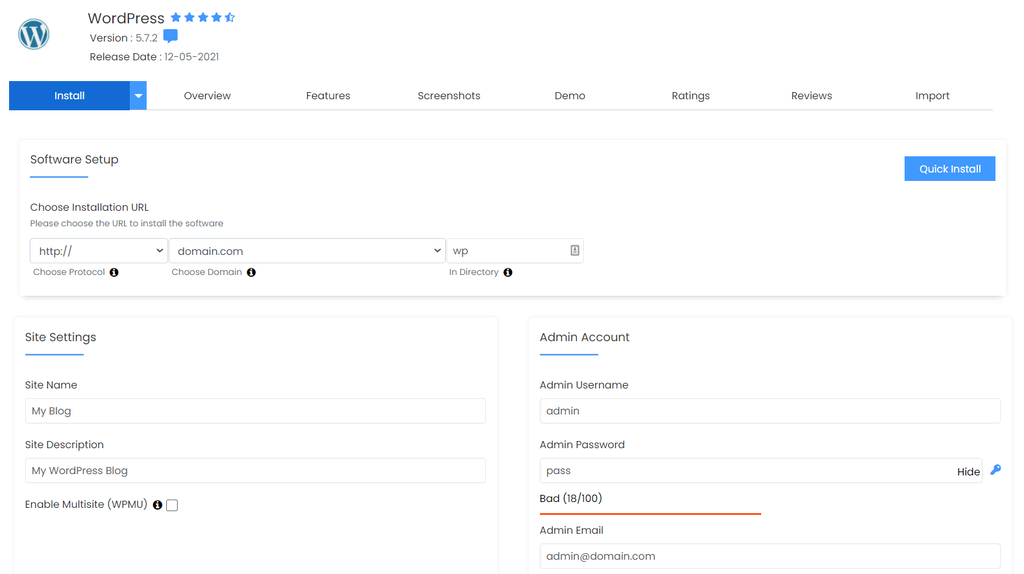Click the Choose Domain info icon
The image size is (1024, 574).
(x=251, y=272)
